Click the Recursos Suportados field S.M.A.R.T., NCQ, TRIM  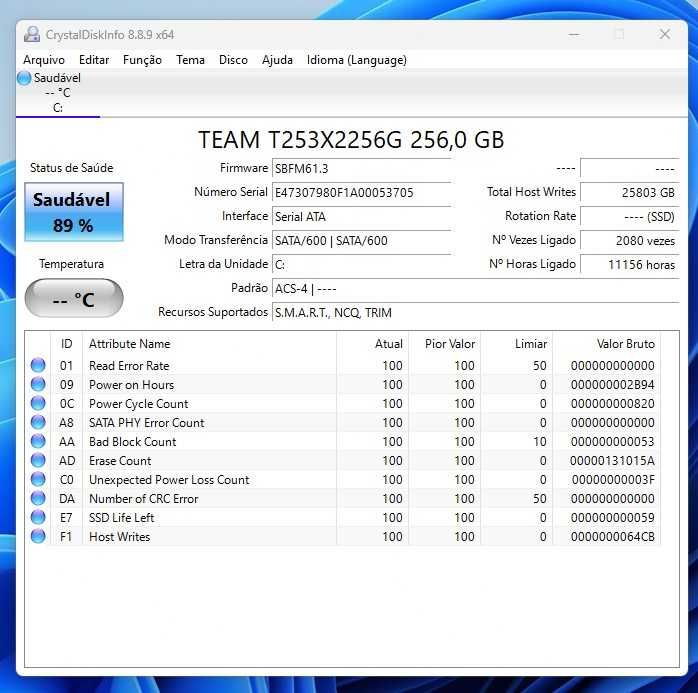point(476,313)
